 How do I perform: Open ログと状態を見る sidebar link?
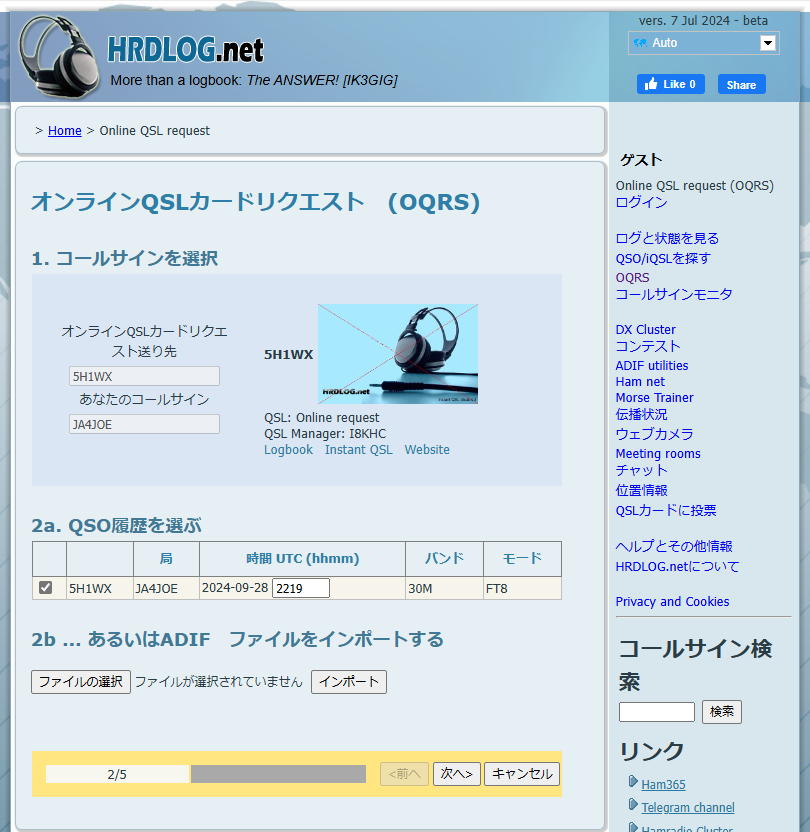(x=667, y=238)
